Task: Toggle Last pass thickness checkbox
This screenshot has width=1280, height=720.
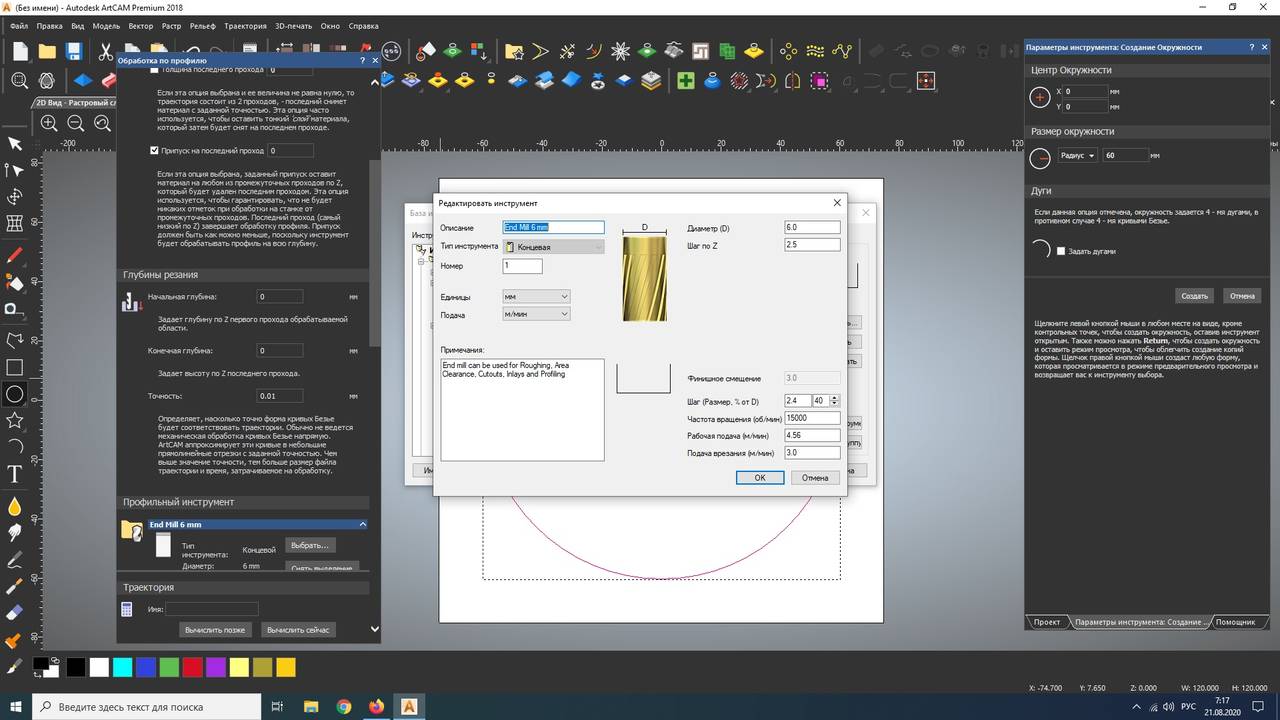Action: (x=154, y=70)
